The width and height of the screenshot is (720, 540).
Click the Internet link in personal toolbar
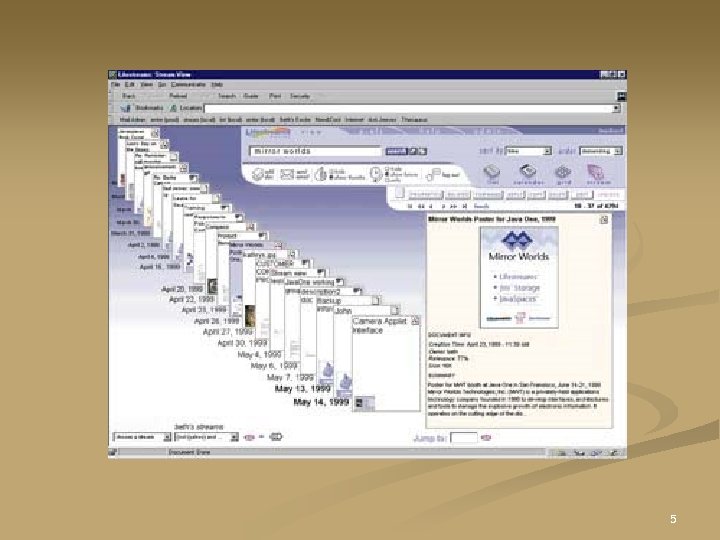(354, 120)
